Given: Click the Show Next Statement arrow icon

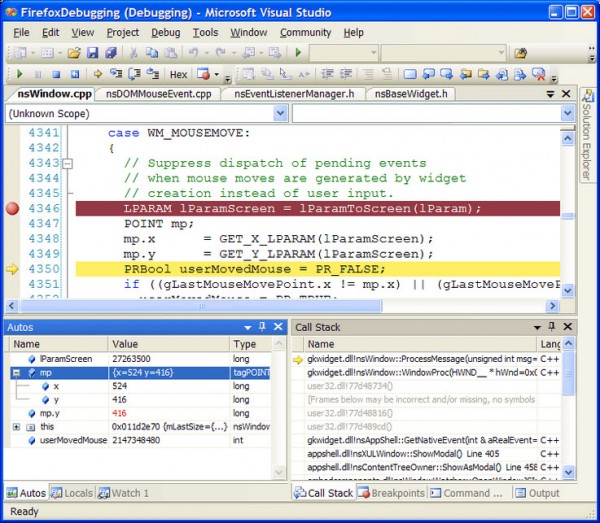Looking at the screenshot, I should 98,74.
